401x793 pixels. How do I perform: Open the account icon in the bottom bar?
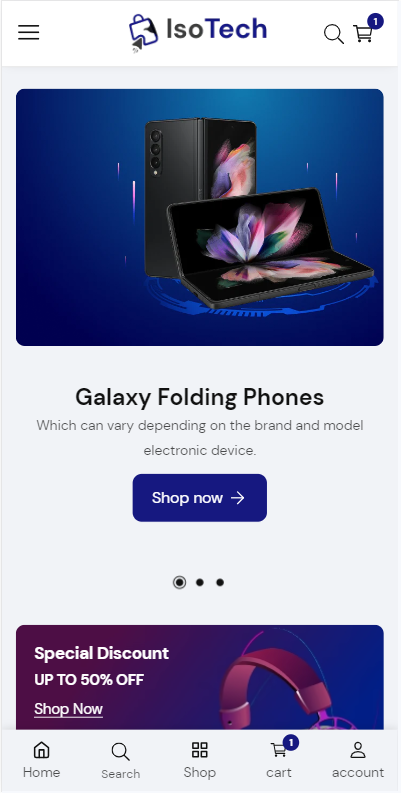pyautogui.click(x=358, y=750)
